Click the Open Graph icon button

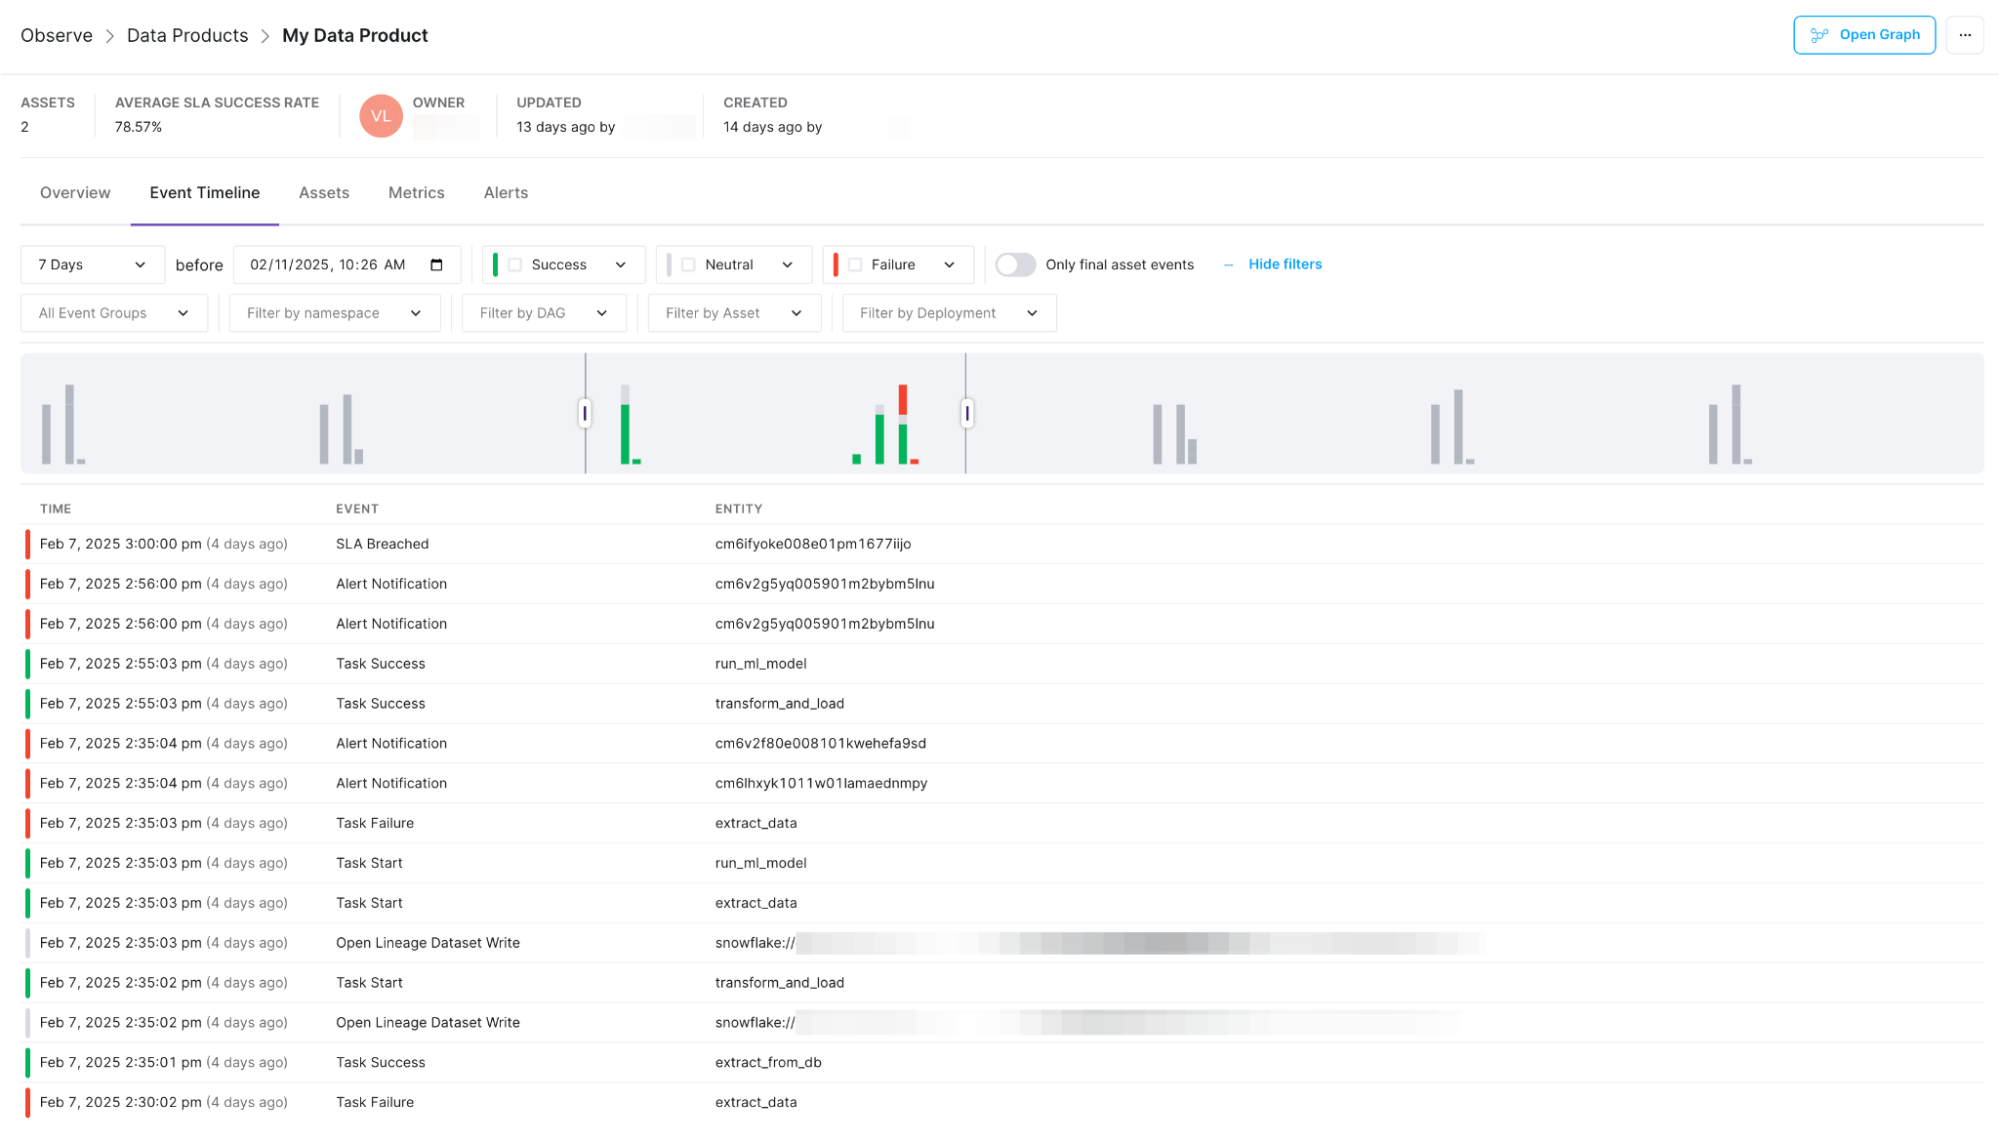click(x=1818, y=35)
